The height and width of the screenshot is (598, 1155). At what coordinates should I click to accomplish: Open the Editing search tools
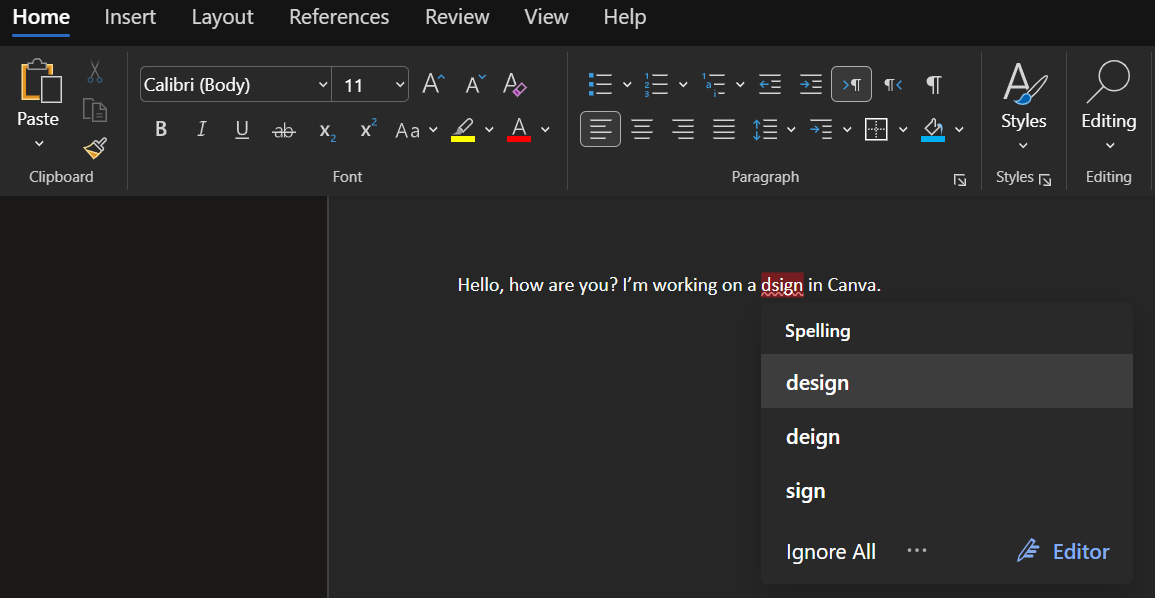[1109, 105]
